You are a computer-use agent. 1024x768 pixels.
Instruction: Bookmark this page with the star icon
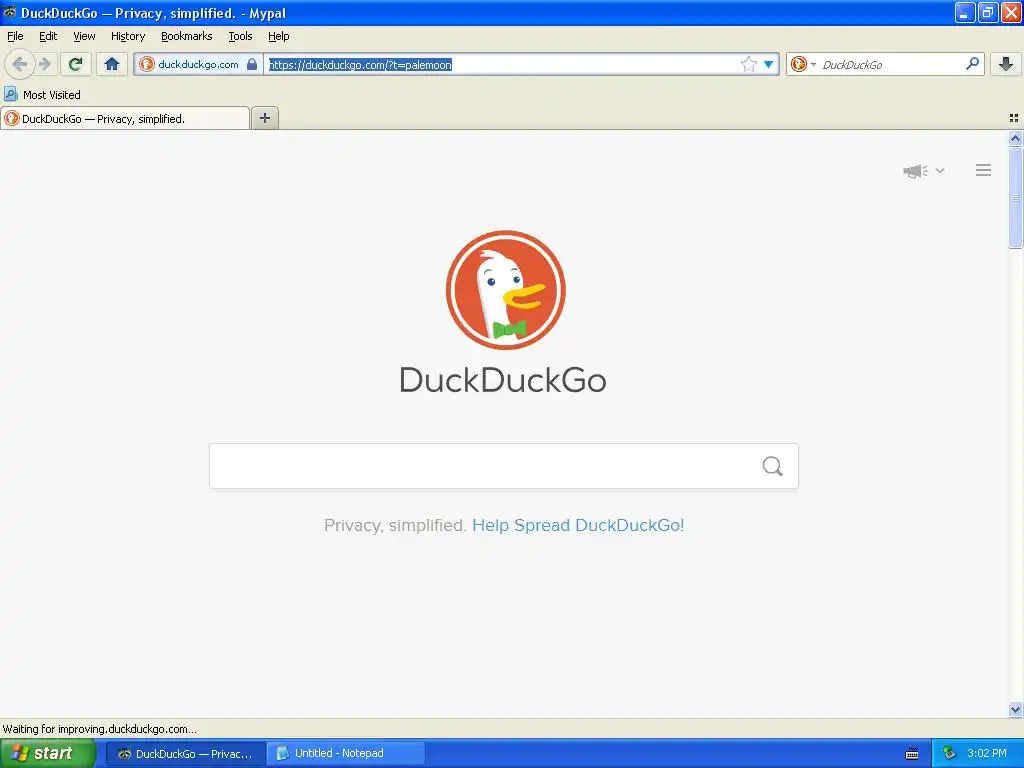pyautogui.click(x=748, y=64)
